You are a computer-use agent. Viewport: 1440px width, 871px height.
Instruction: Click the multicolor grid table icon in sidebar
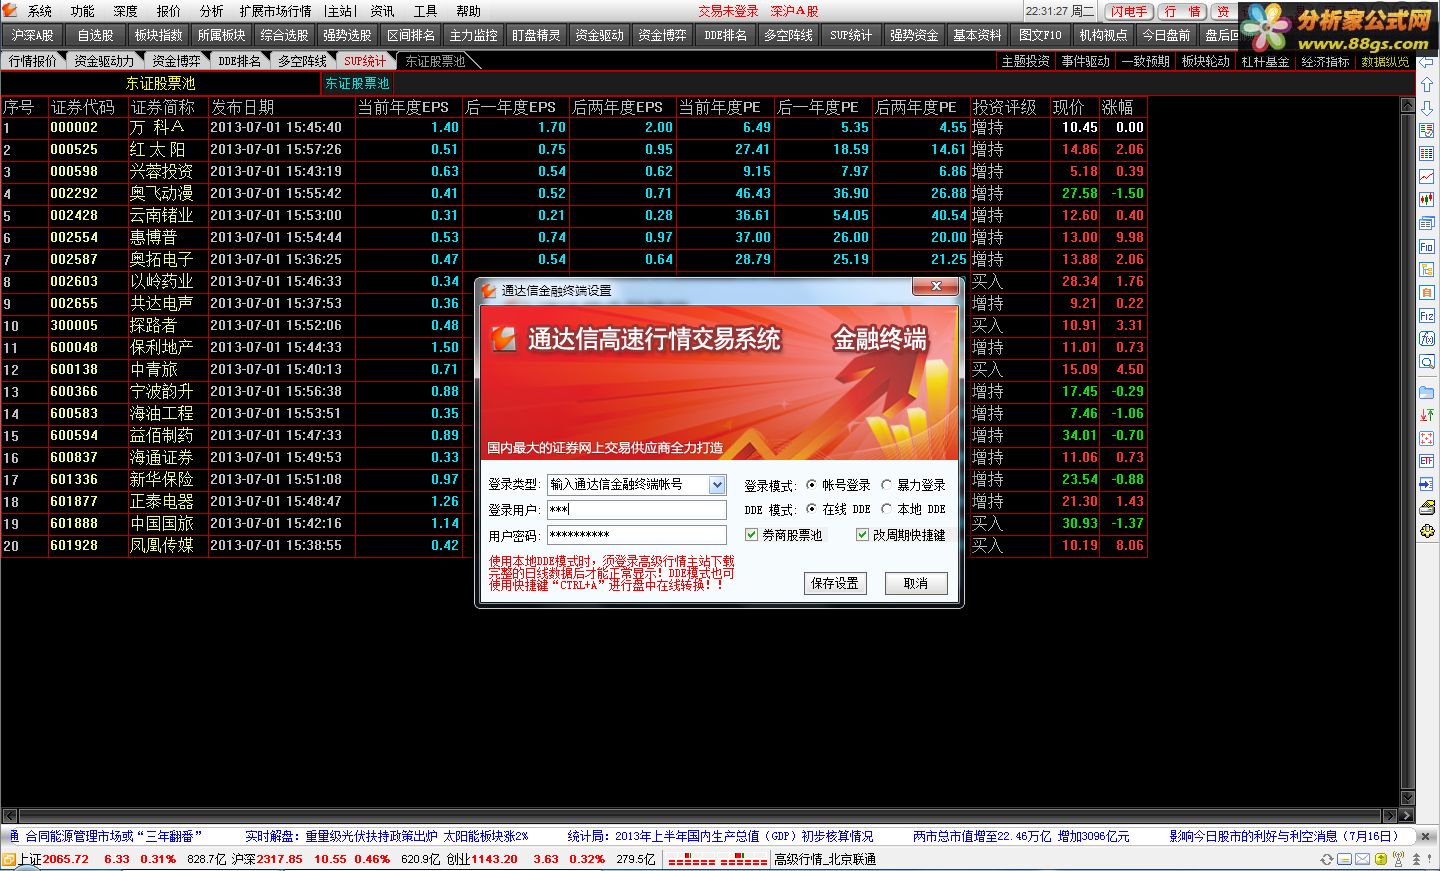1427,153
